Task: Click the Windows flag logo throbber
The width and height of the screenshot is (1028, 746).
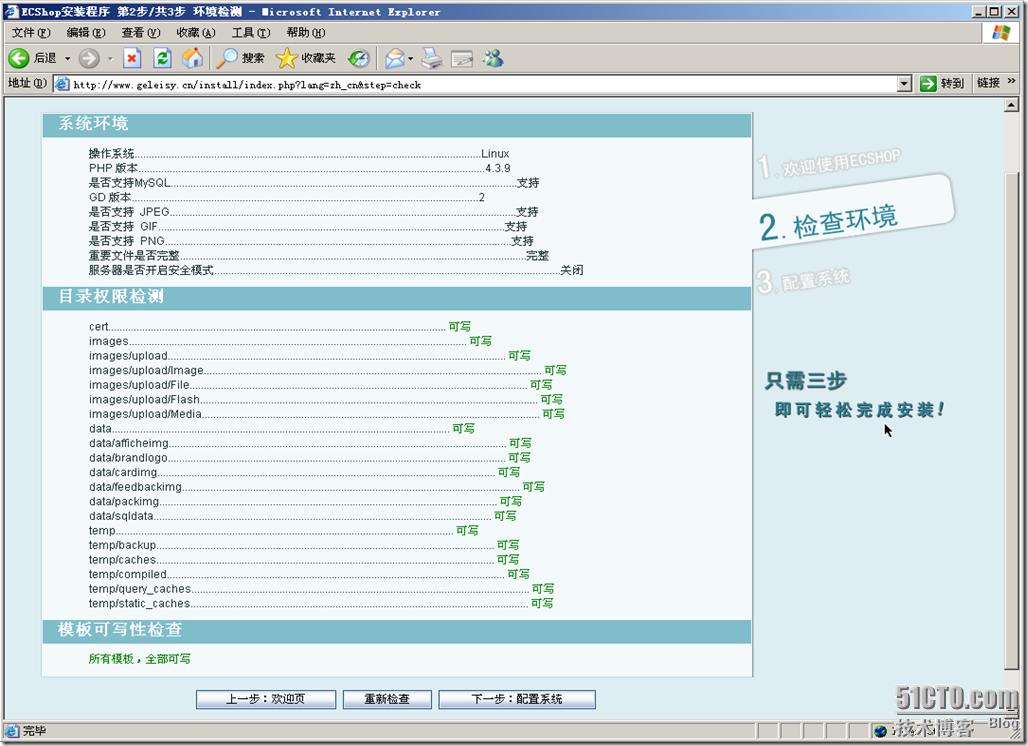Action: tap(1000, 33)
